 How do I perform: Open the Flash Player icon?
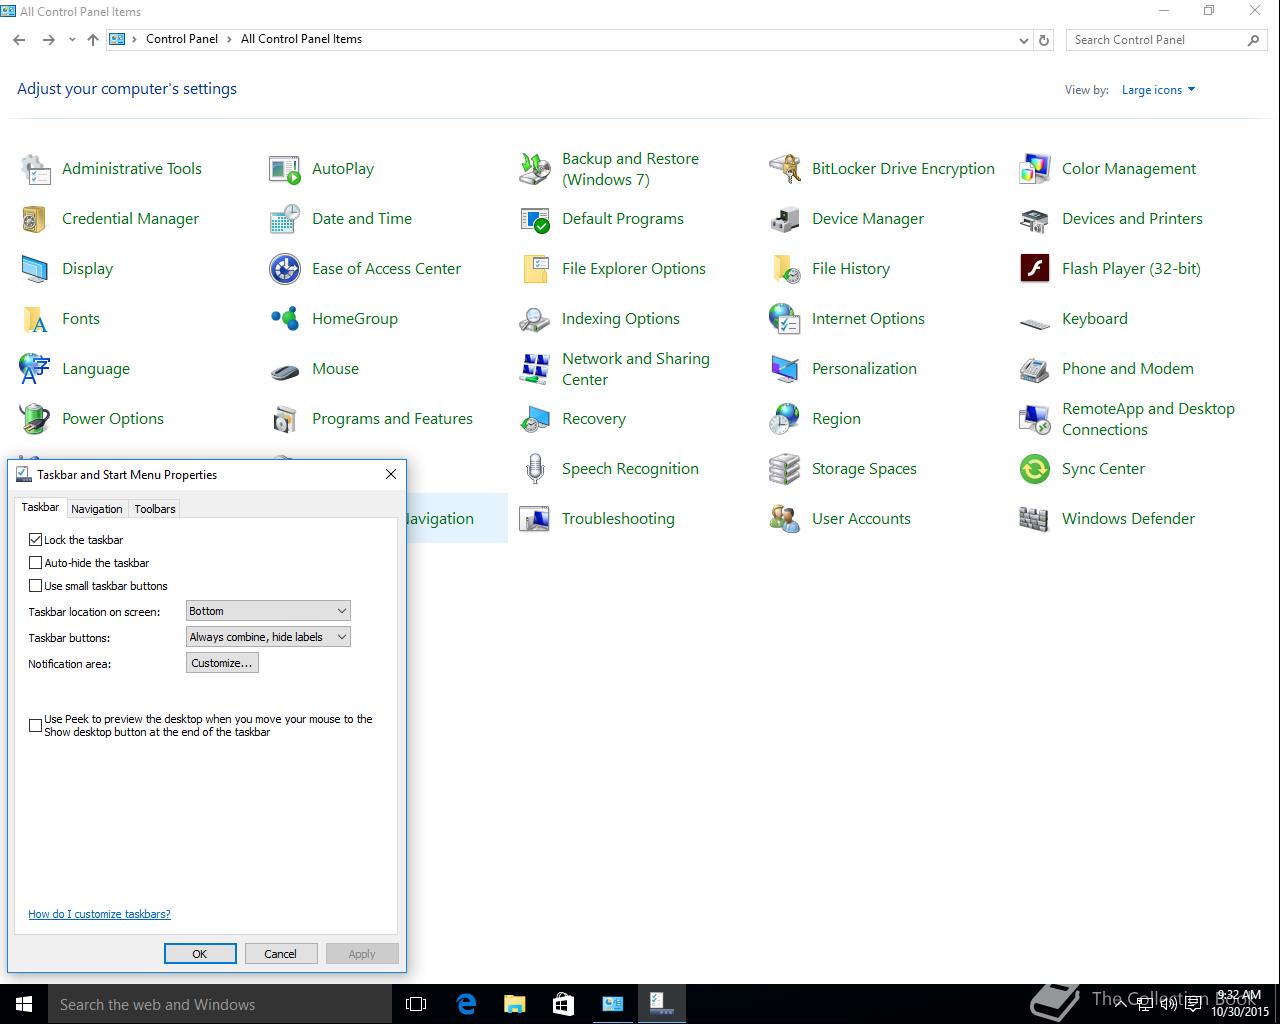pos(1035,269)
